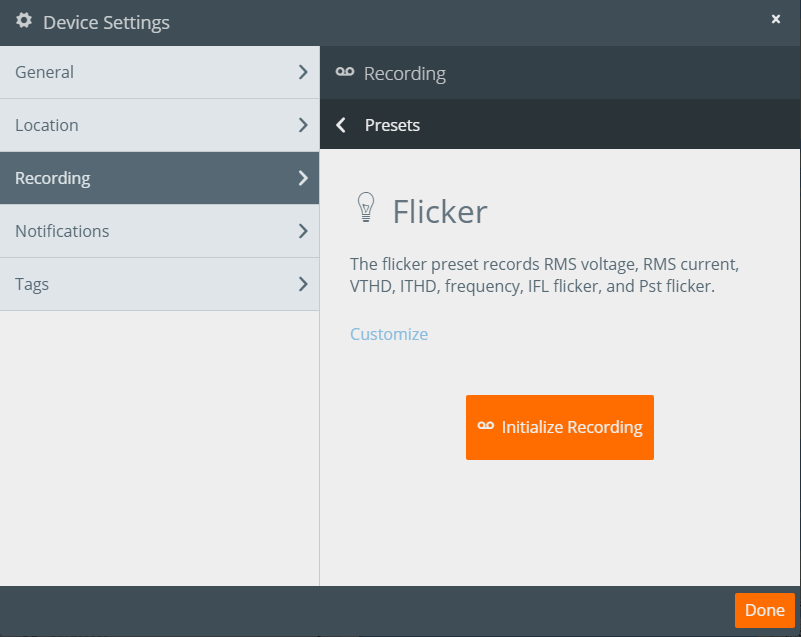Click the back arrow next to Presets
Image resolution: width=801 pixels, height=637 pixels.
point(340,126)
